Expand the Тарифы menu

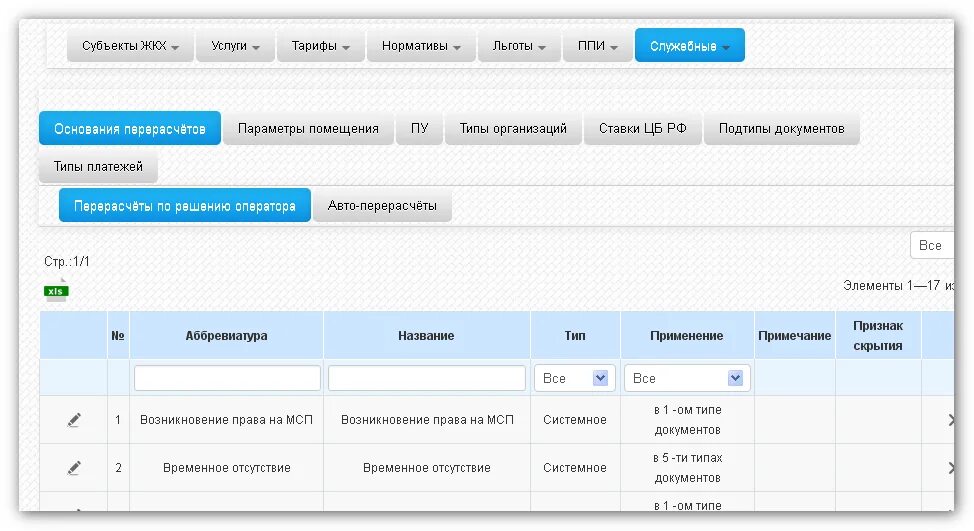pos(321,46)
